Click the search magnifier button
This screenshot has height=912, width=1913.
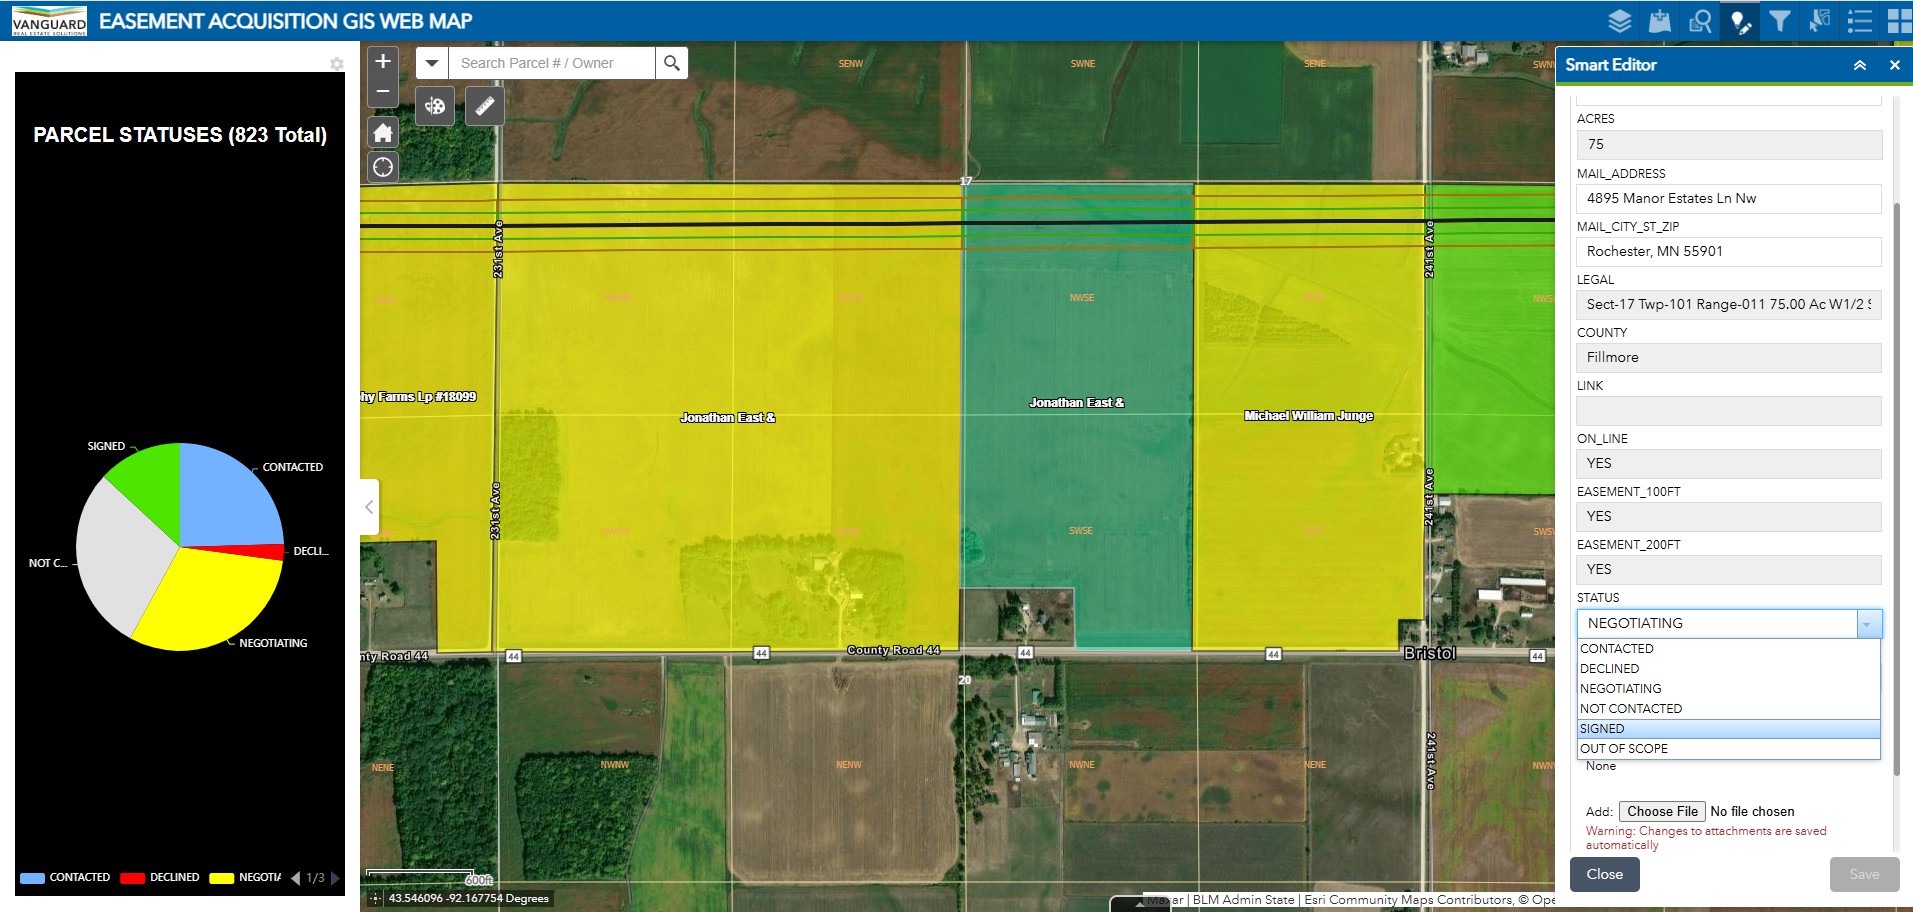[x=672, y=63]
